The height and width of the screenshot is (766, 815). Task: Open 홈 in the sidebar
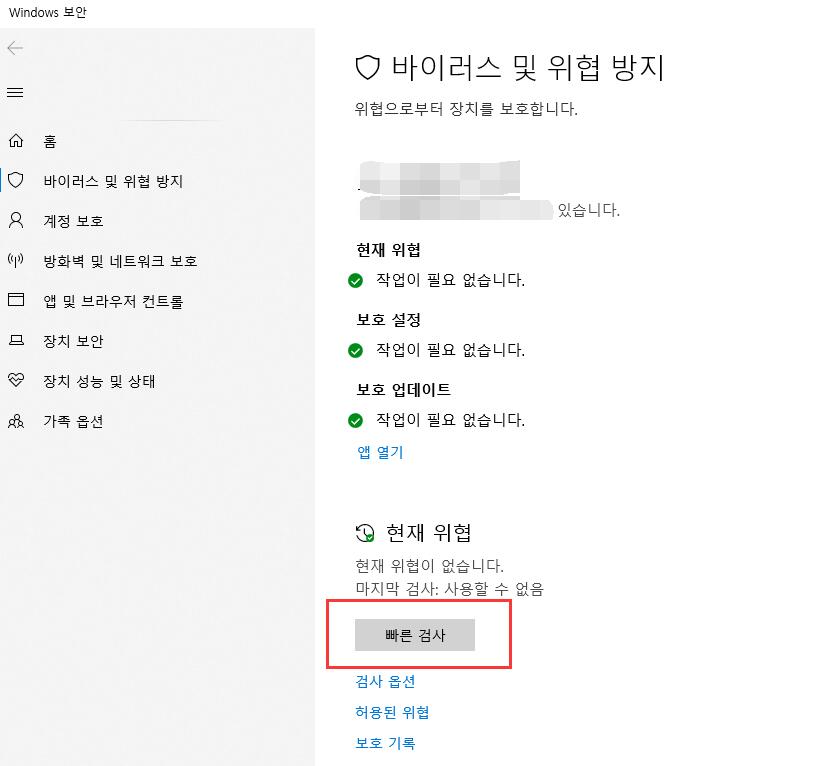[50, 141]
